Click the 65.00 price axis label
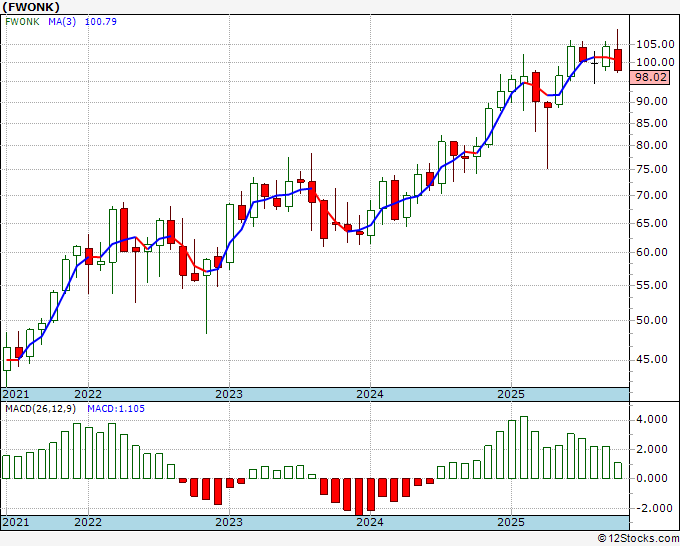Image resolution: width=680 pixels, height=546 pixels. pos(652,223)
